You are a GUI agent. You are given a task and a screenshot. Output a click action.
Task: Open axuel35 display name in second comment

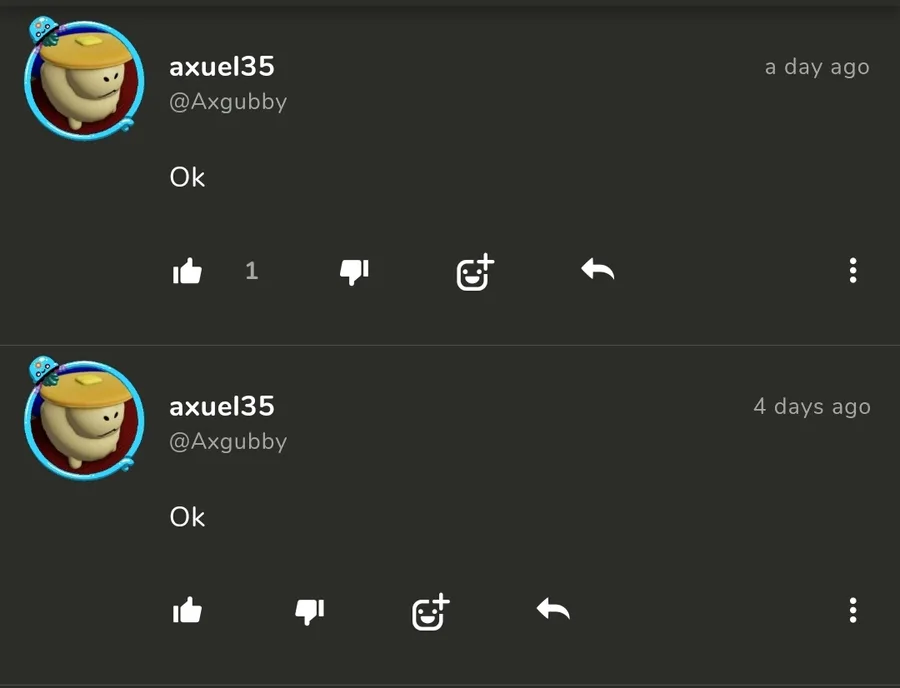tap(222, 406)
